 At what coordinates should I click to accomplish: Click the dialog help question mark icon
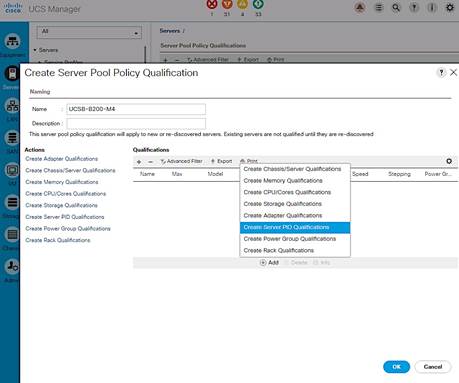(441, 72)
